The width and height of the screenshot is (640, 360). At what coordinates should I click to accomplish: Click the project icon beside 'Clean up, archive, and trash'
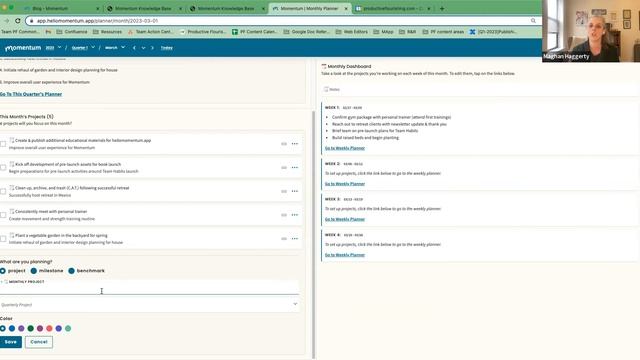click(11, 188)
